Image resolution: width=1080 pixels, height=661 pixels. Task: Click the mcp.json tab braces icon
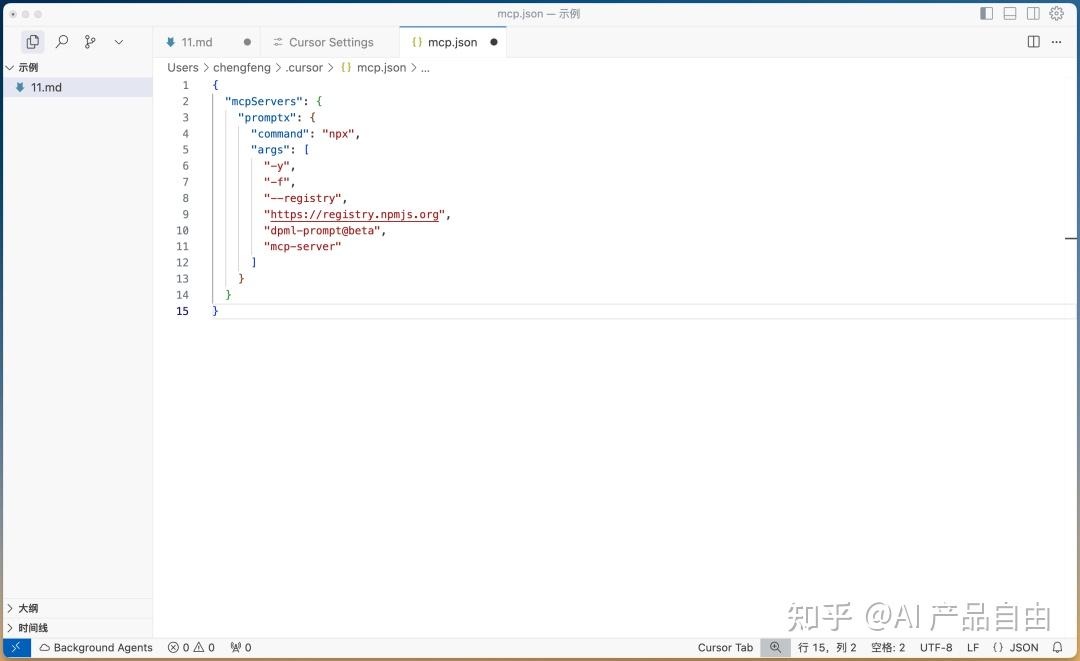417,42
